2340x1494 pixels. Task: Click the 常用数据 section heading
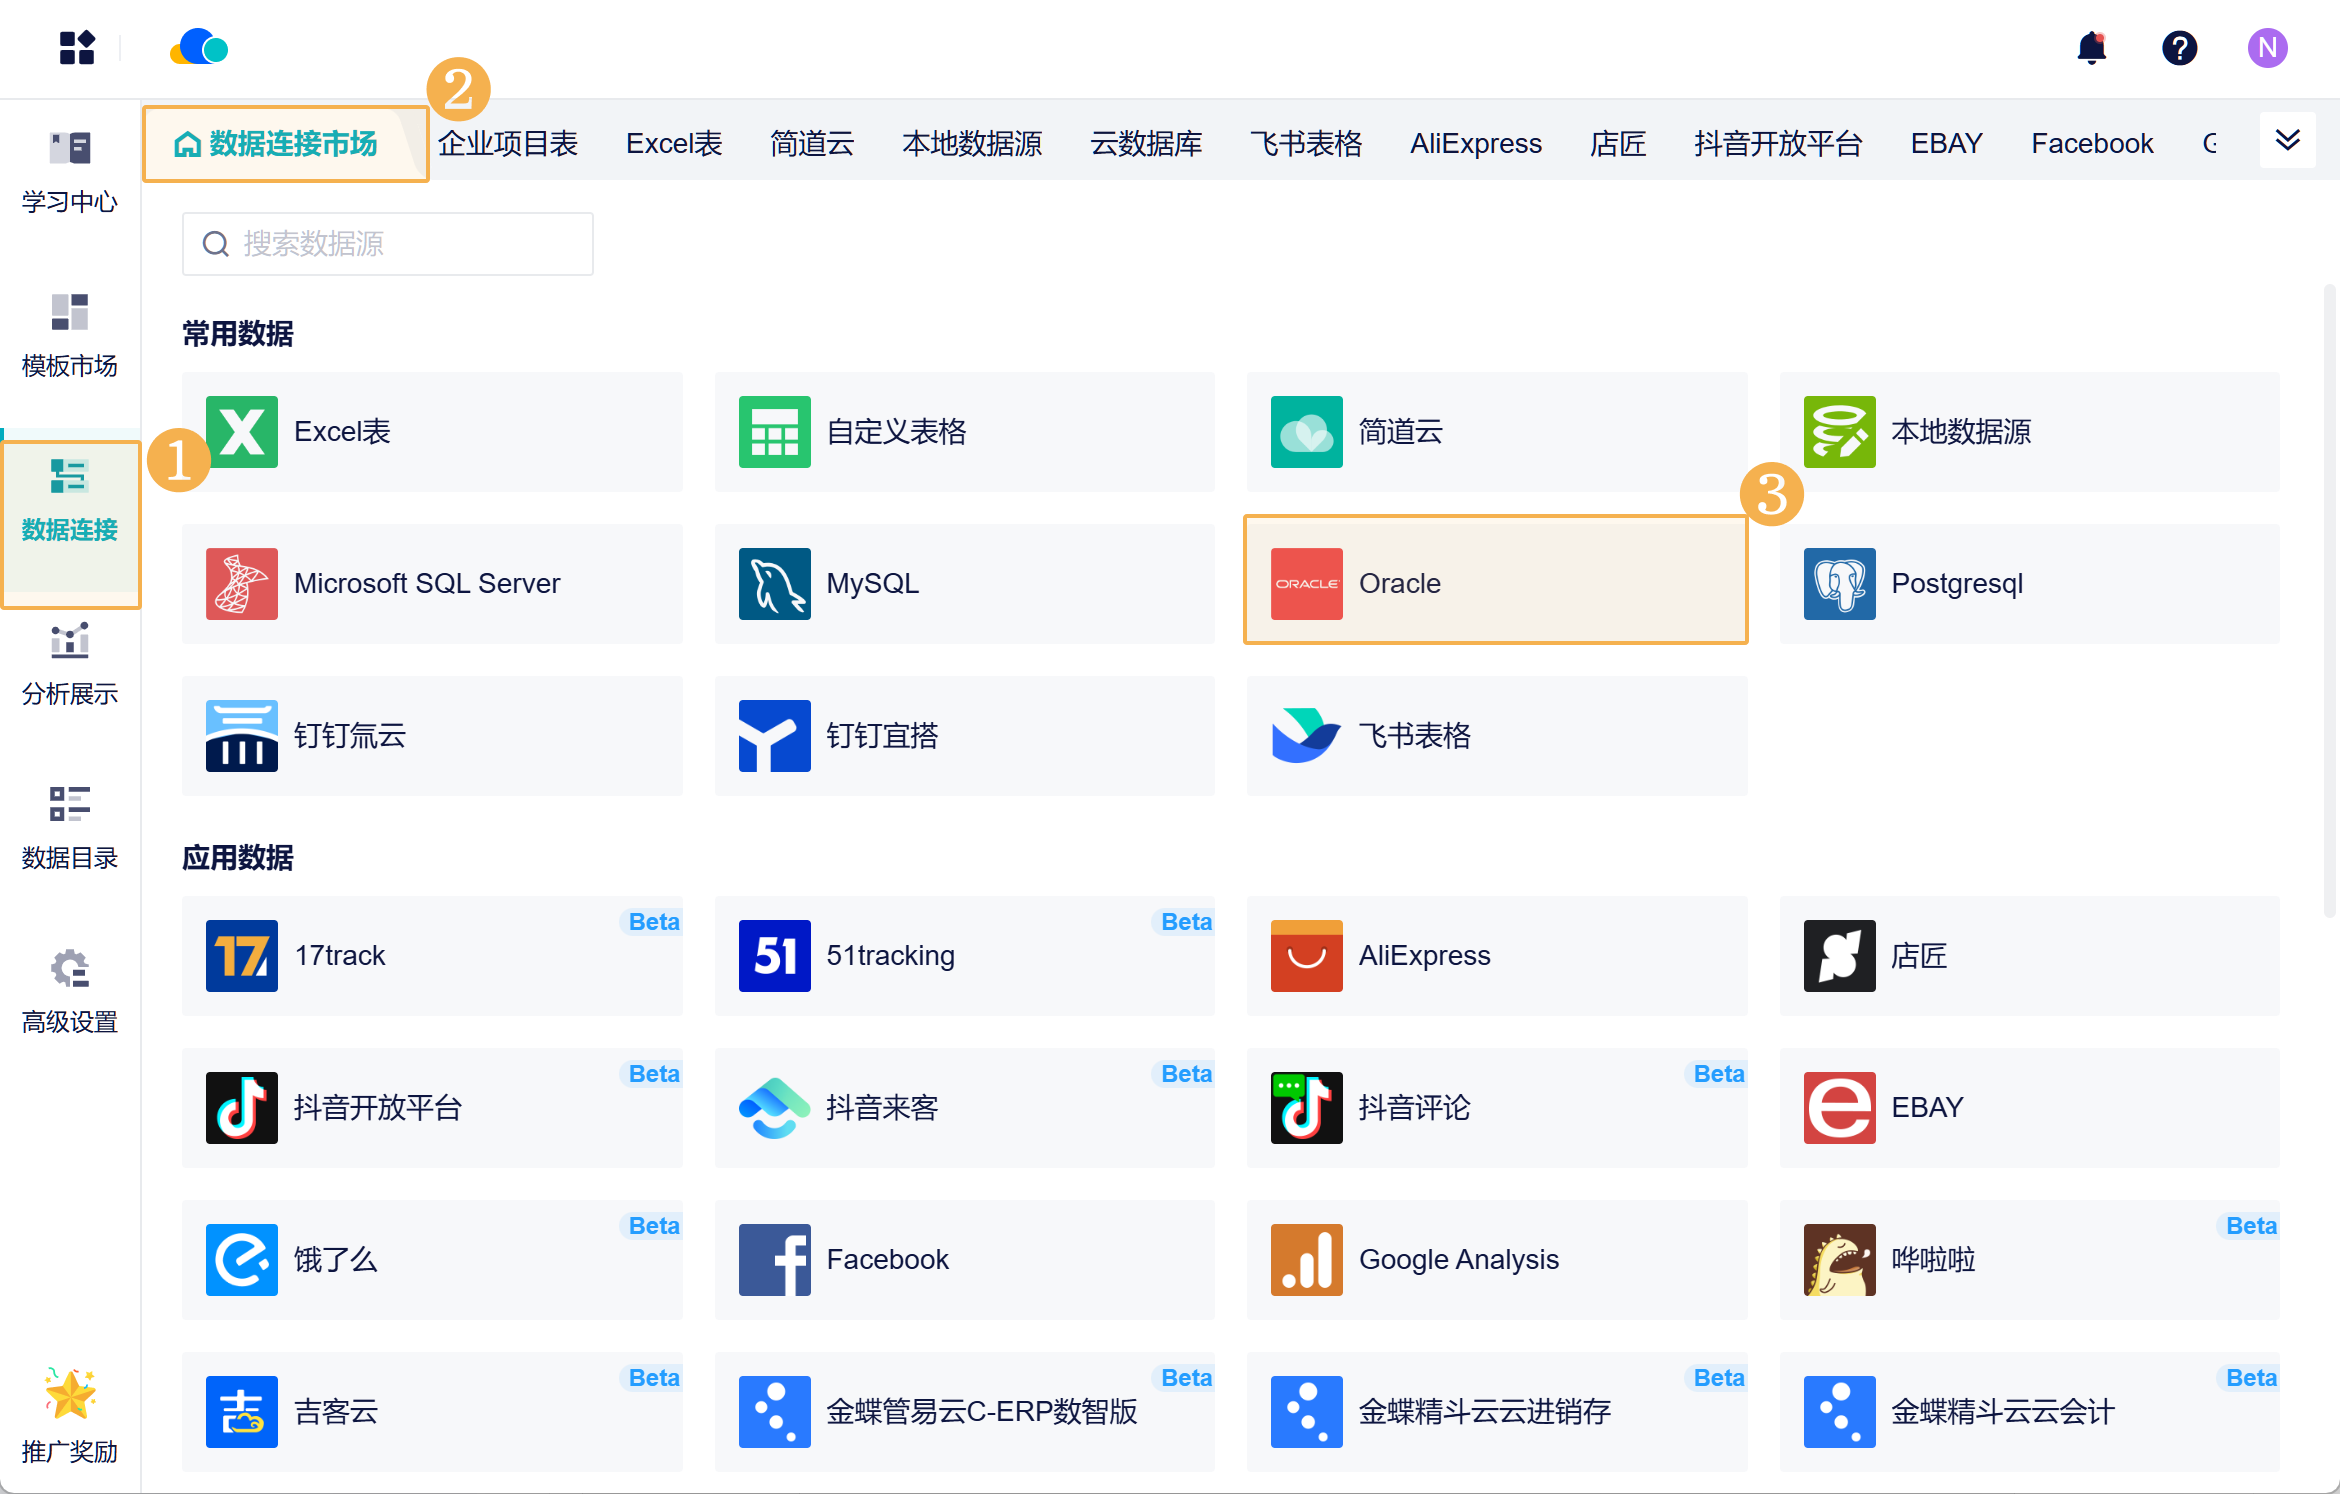click(238, 334)
